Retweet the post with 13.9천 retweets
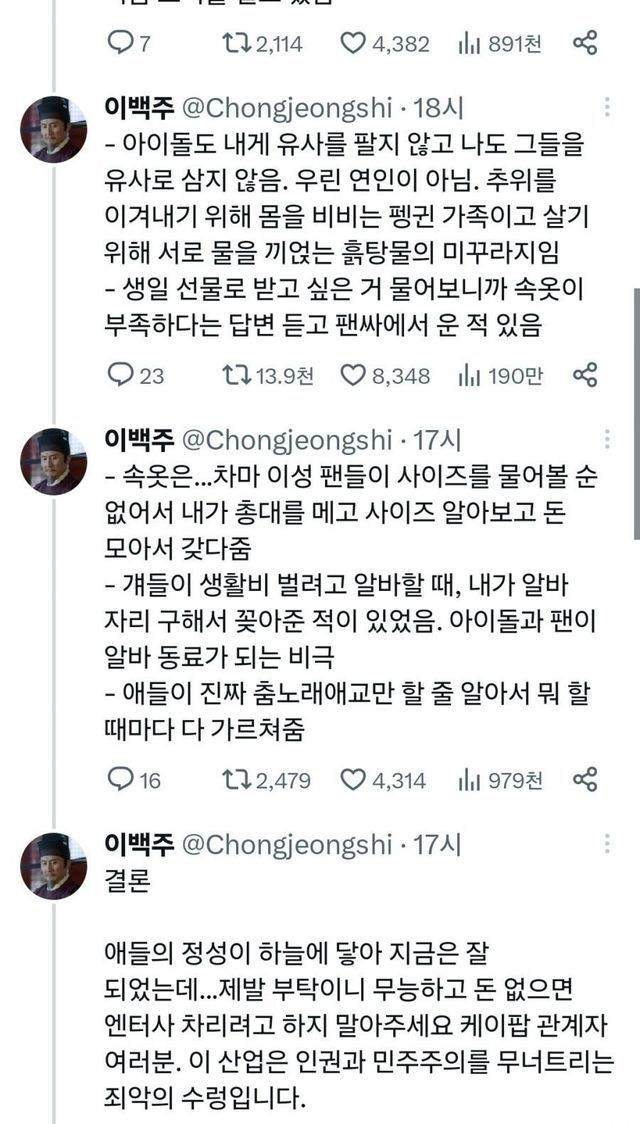The image size is (640, 1124). [236, 375]
